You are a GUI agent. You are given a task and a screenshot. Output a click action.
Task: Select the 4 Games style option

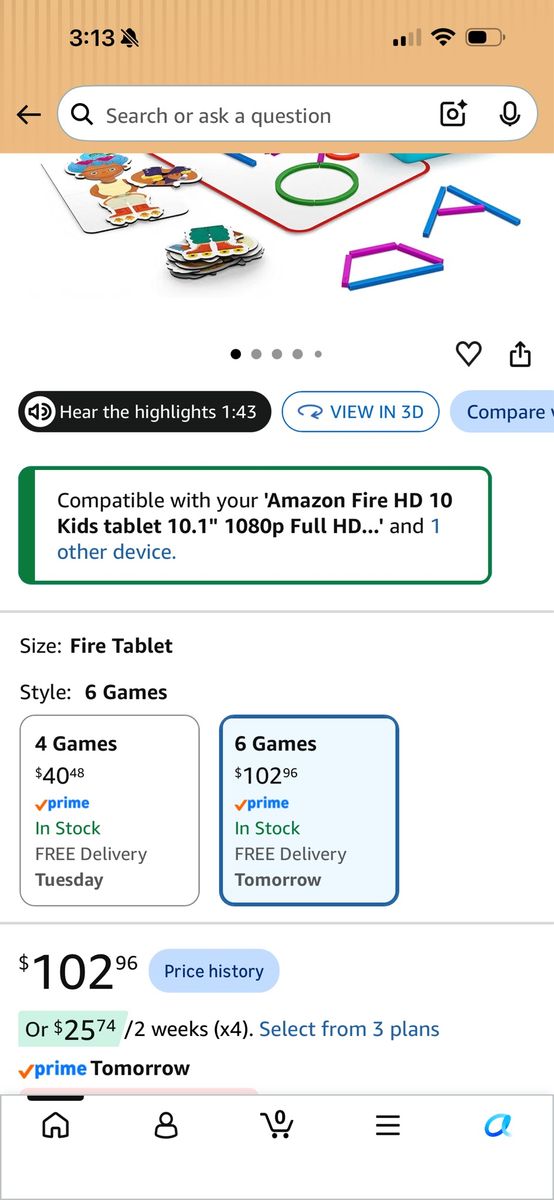tap(110, 811)
